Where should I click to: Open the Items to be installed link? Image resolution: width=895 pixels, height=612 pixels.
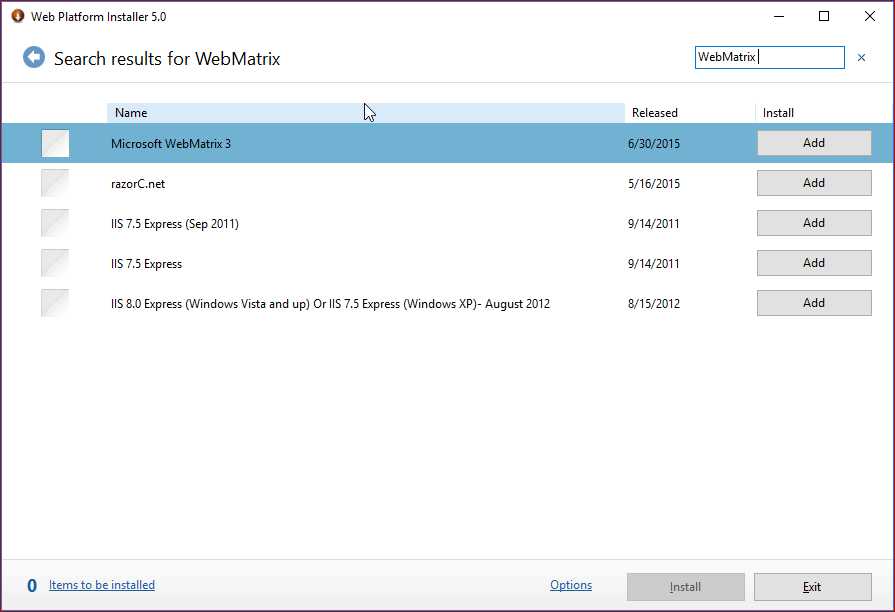pyautogui.click(x=102, y=585)
